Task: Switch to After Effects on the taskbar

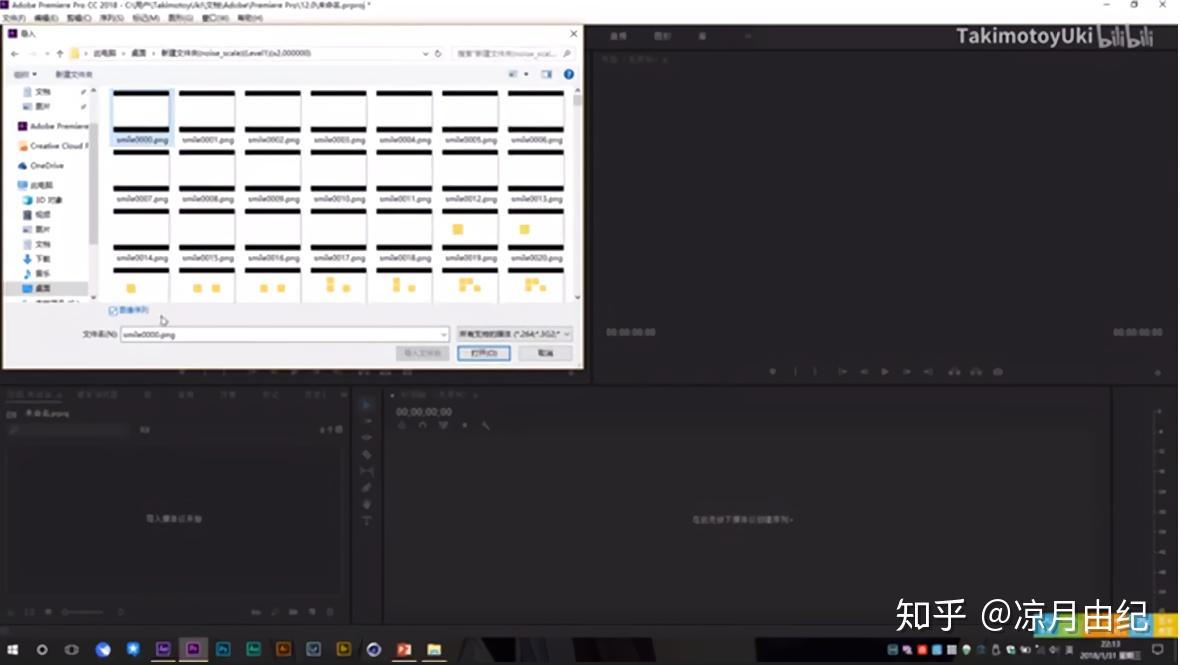Action: coord(163,649)
